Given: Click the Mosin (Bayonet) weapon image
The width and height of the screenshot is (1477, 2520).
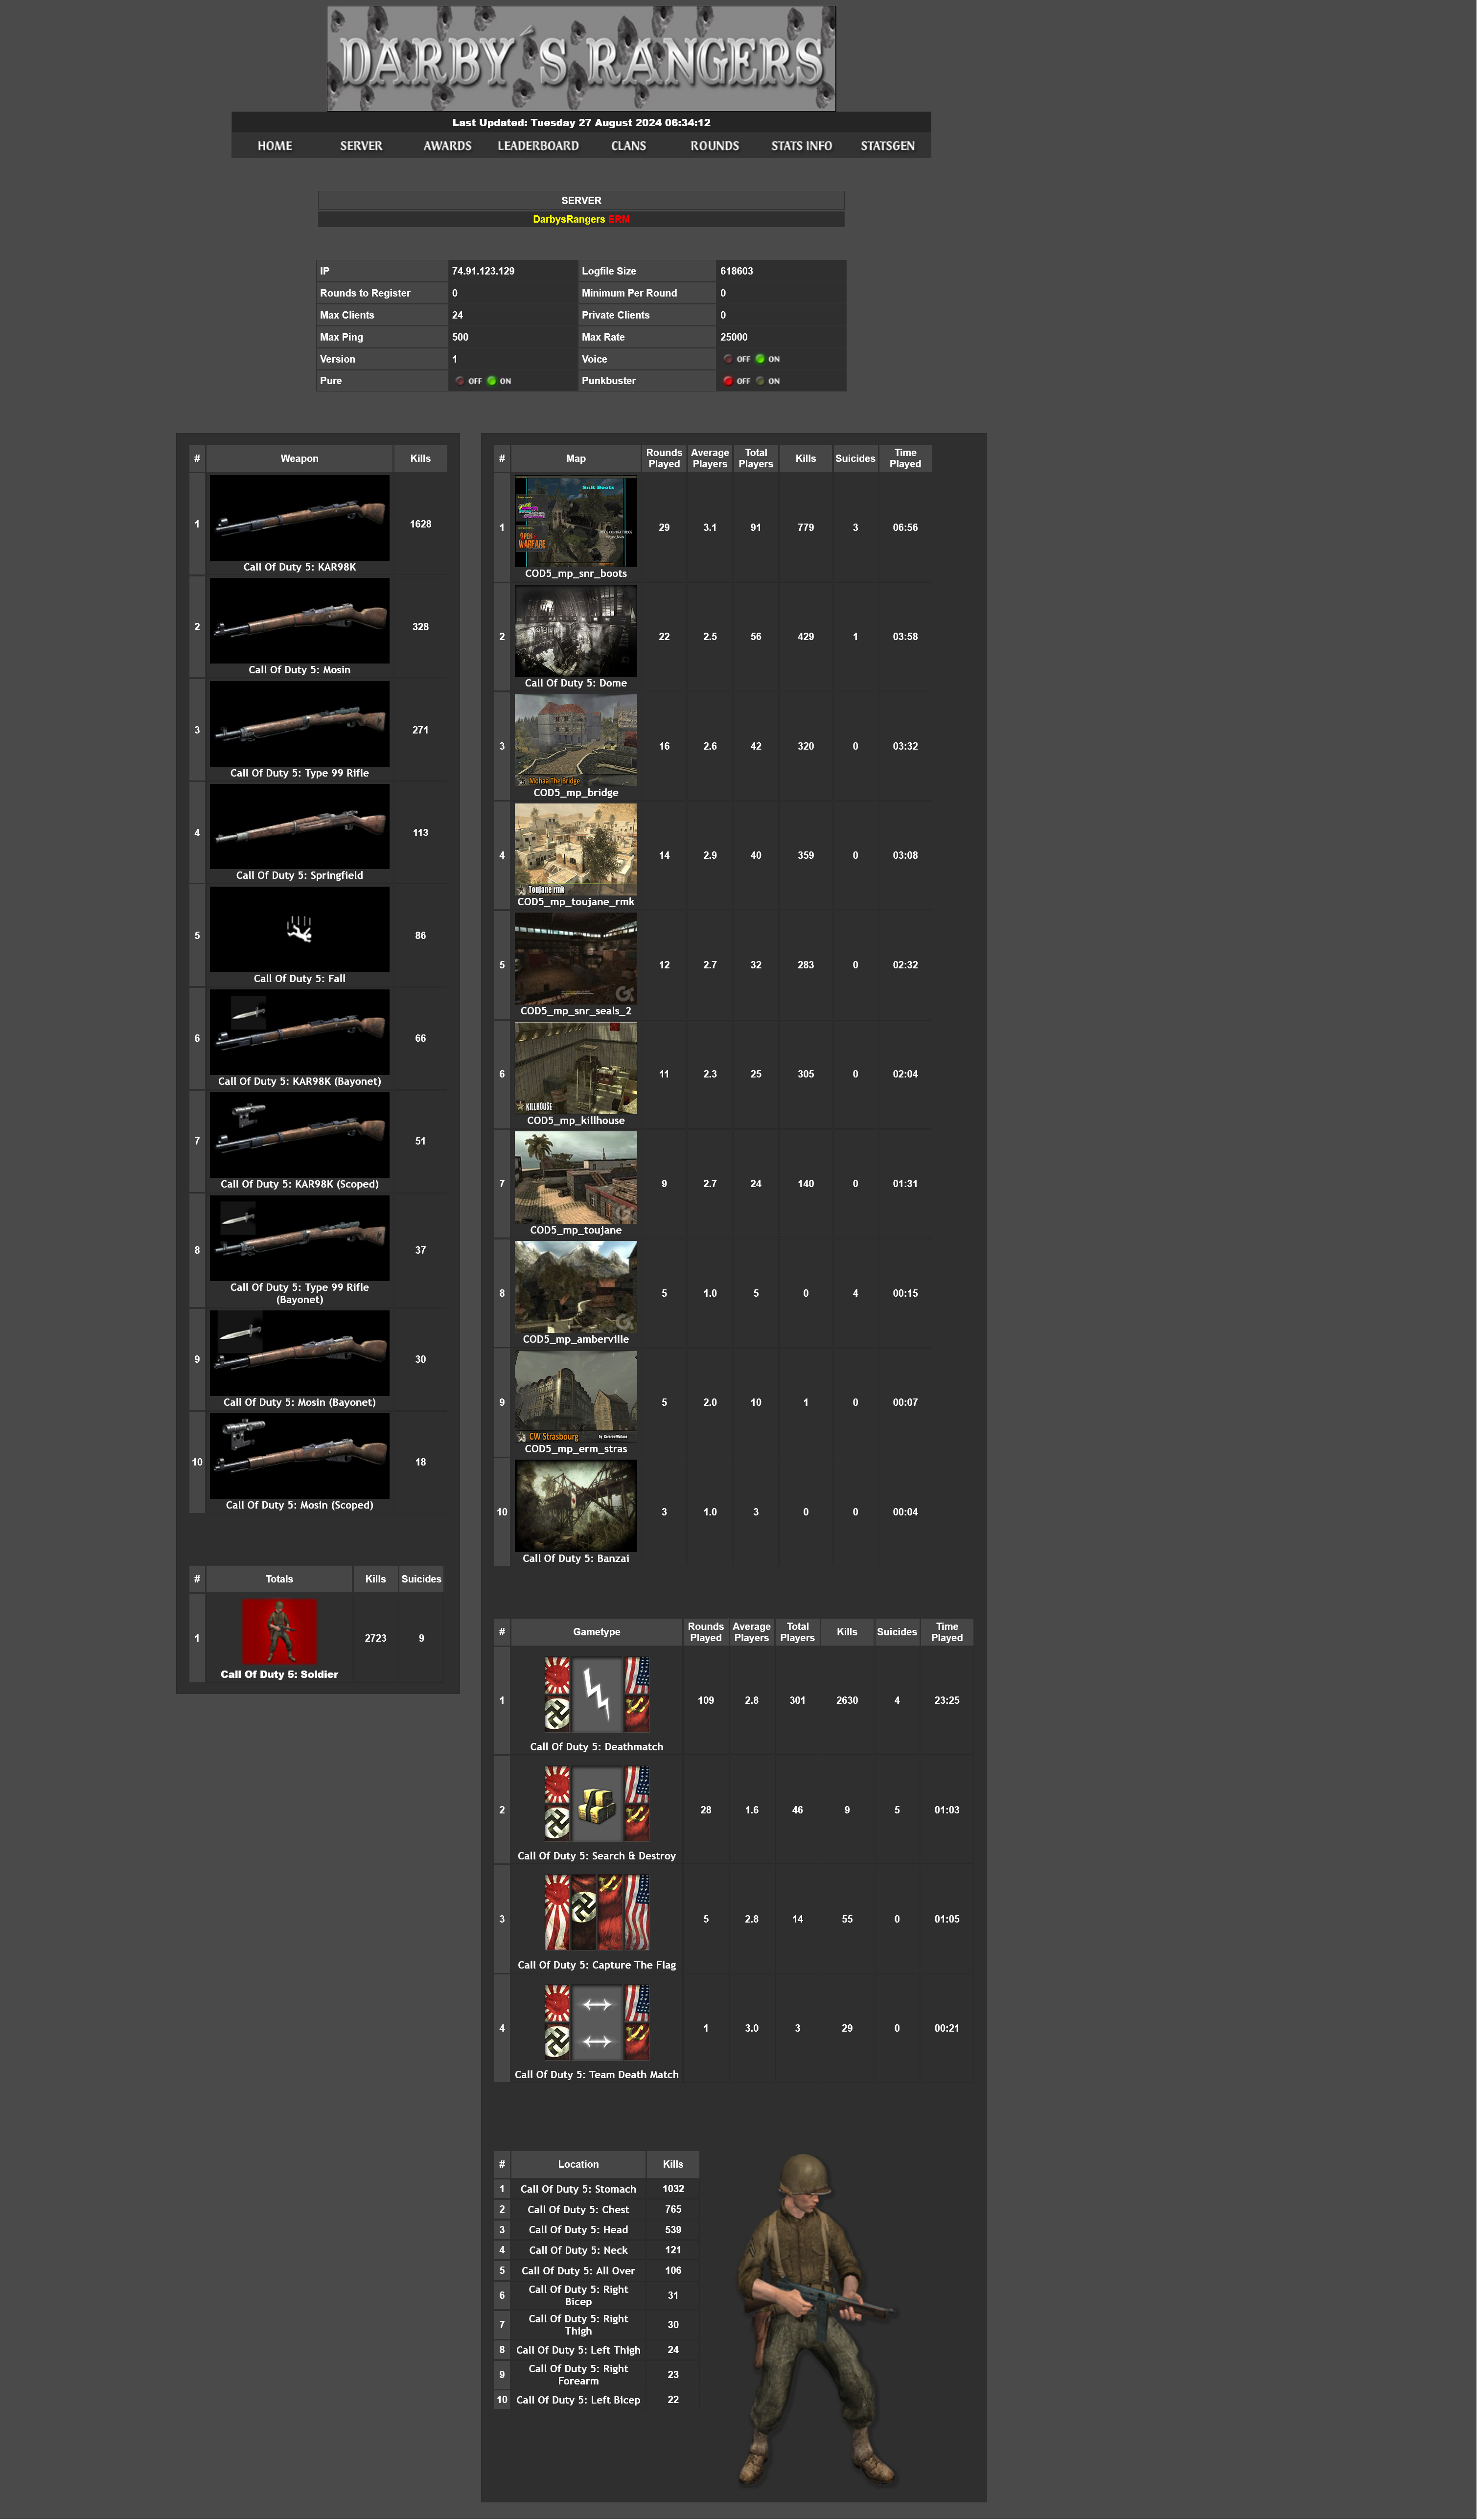Looking at the screenshot, I should (300, 1353).
